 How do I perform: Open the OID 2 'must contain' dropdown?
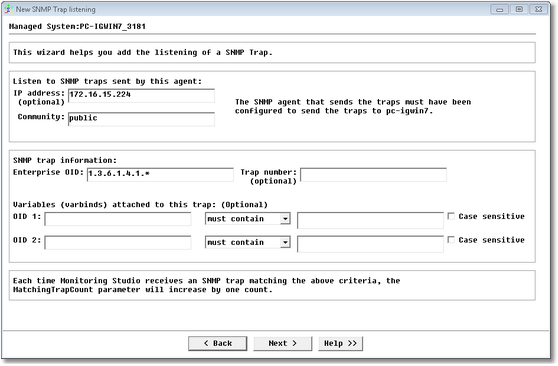(248, 242)
